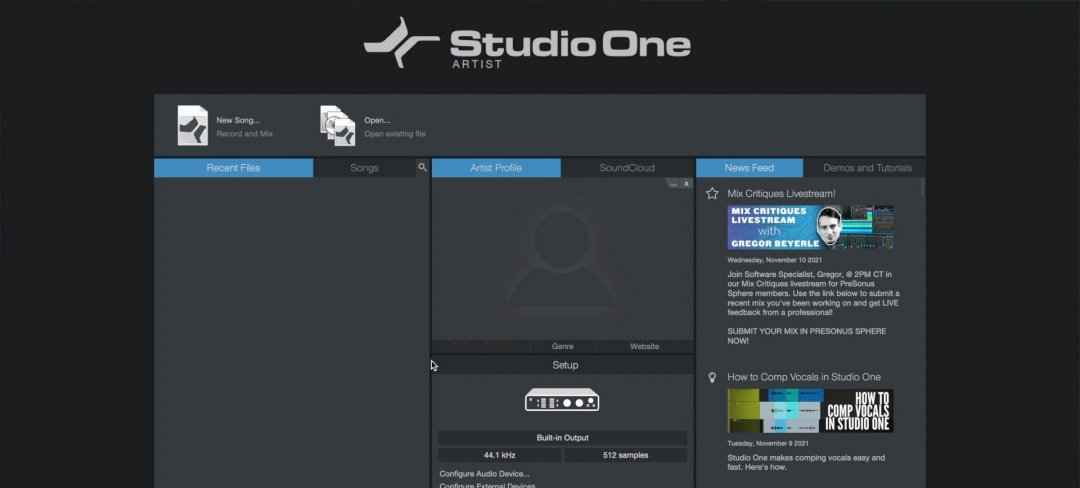Select the Artist Profile tab
The width and height of the screenshot is (1080, 488).
click(x=496, y=168)
